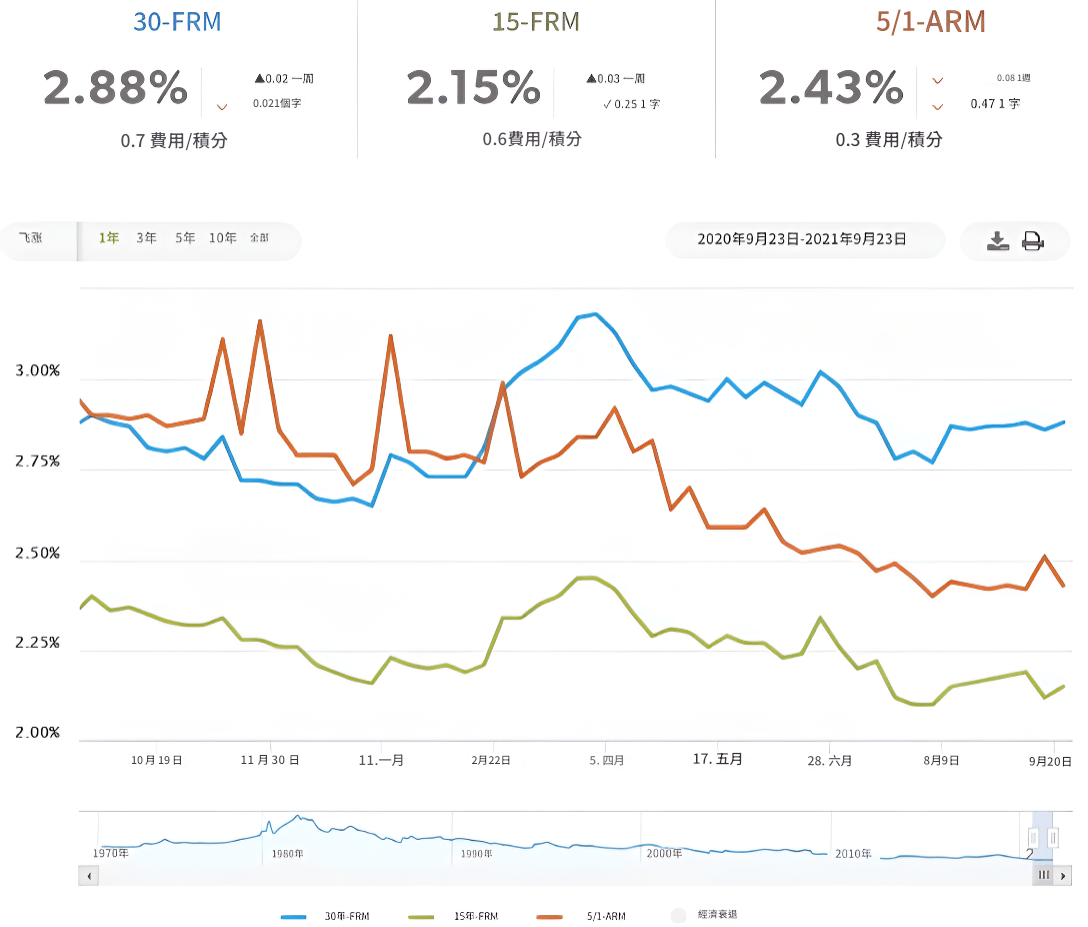Toggle the 15年-FRM legend series

point(453,917)
